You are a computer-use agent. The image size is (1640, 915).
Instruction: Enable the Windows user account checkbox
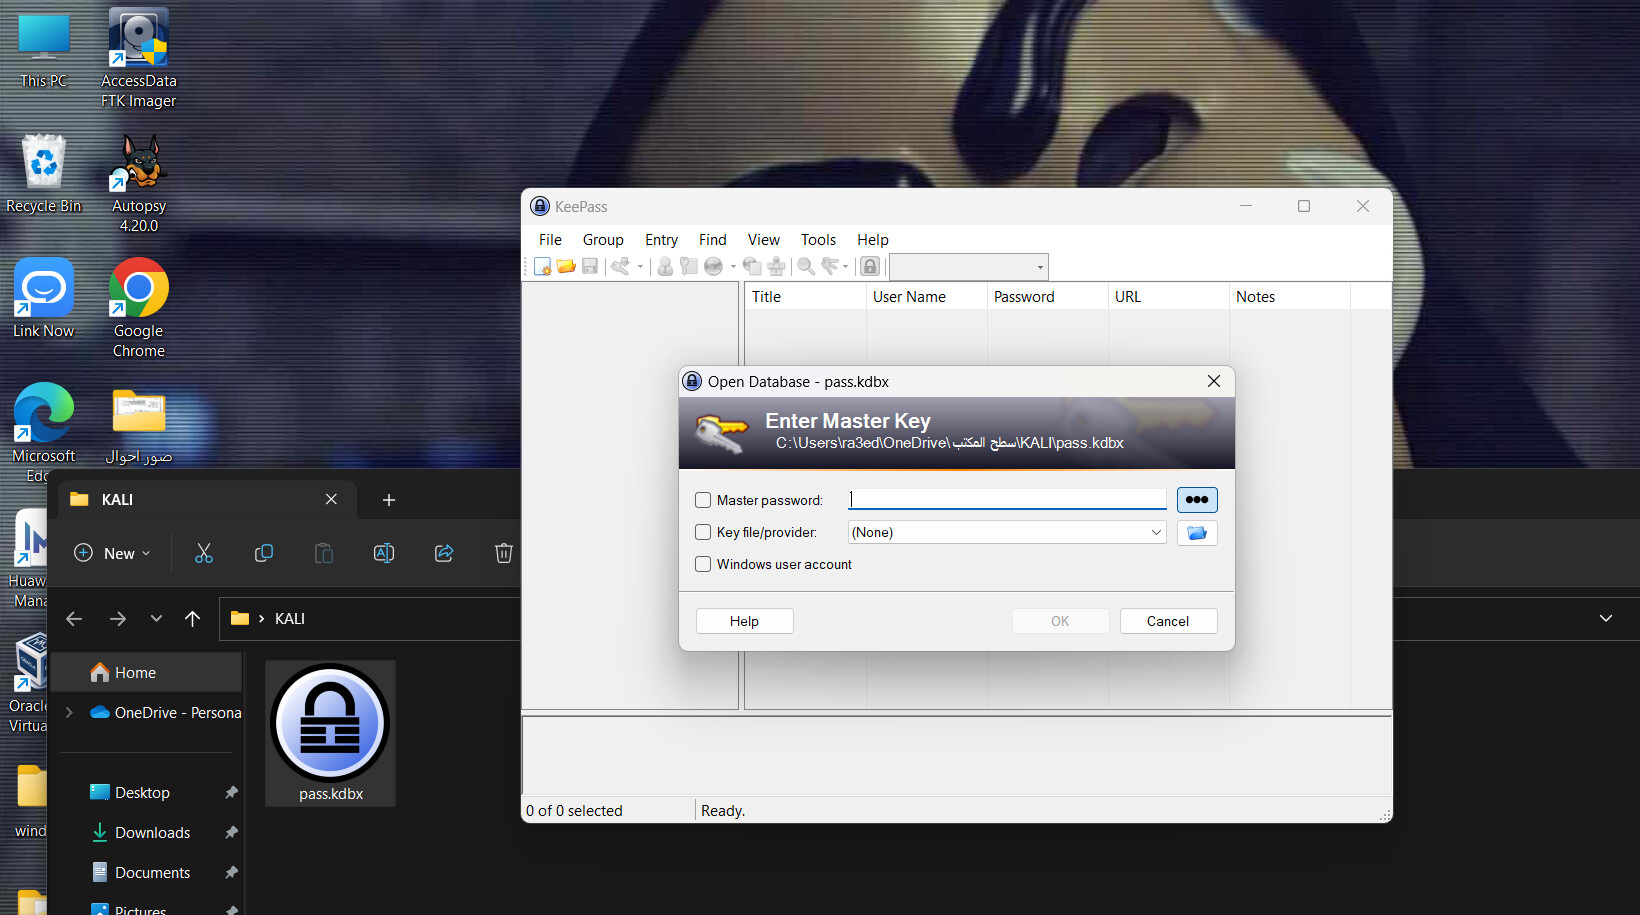click(703, 564)
